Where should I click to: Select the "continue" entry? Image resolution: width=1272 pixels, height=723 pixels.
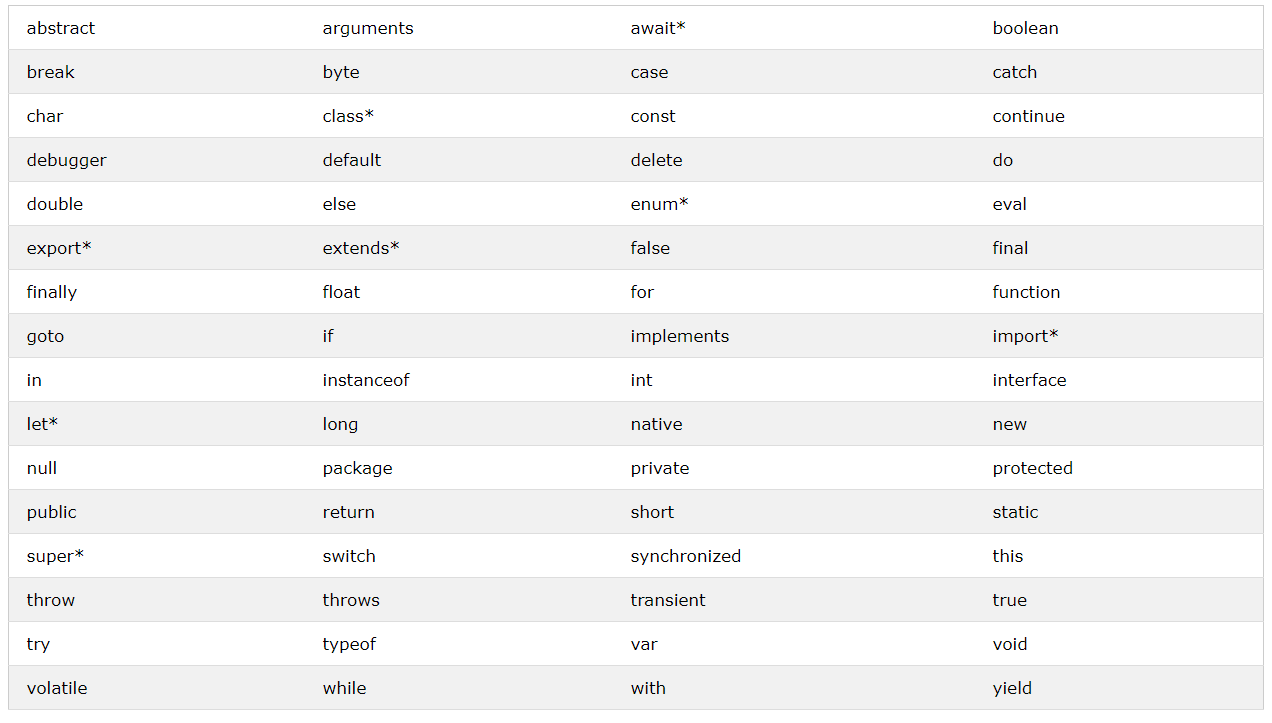[1028, 116]
